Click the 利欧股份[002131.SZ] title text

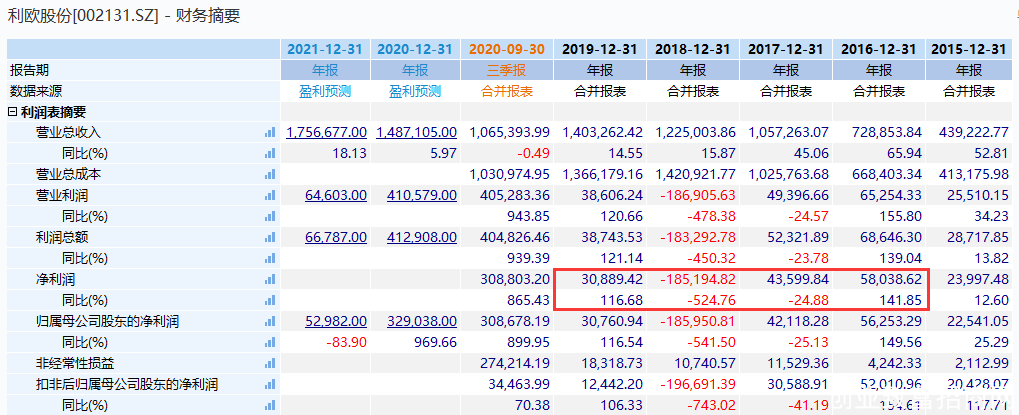(x=83, y=16)
